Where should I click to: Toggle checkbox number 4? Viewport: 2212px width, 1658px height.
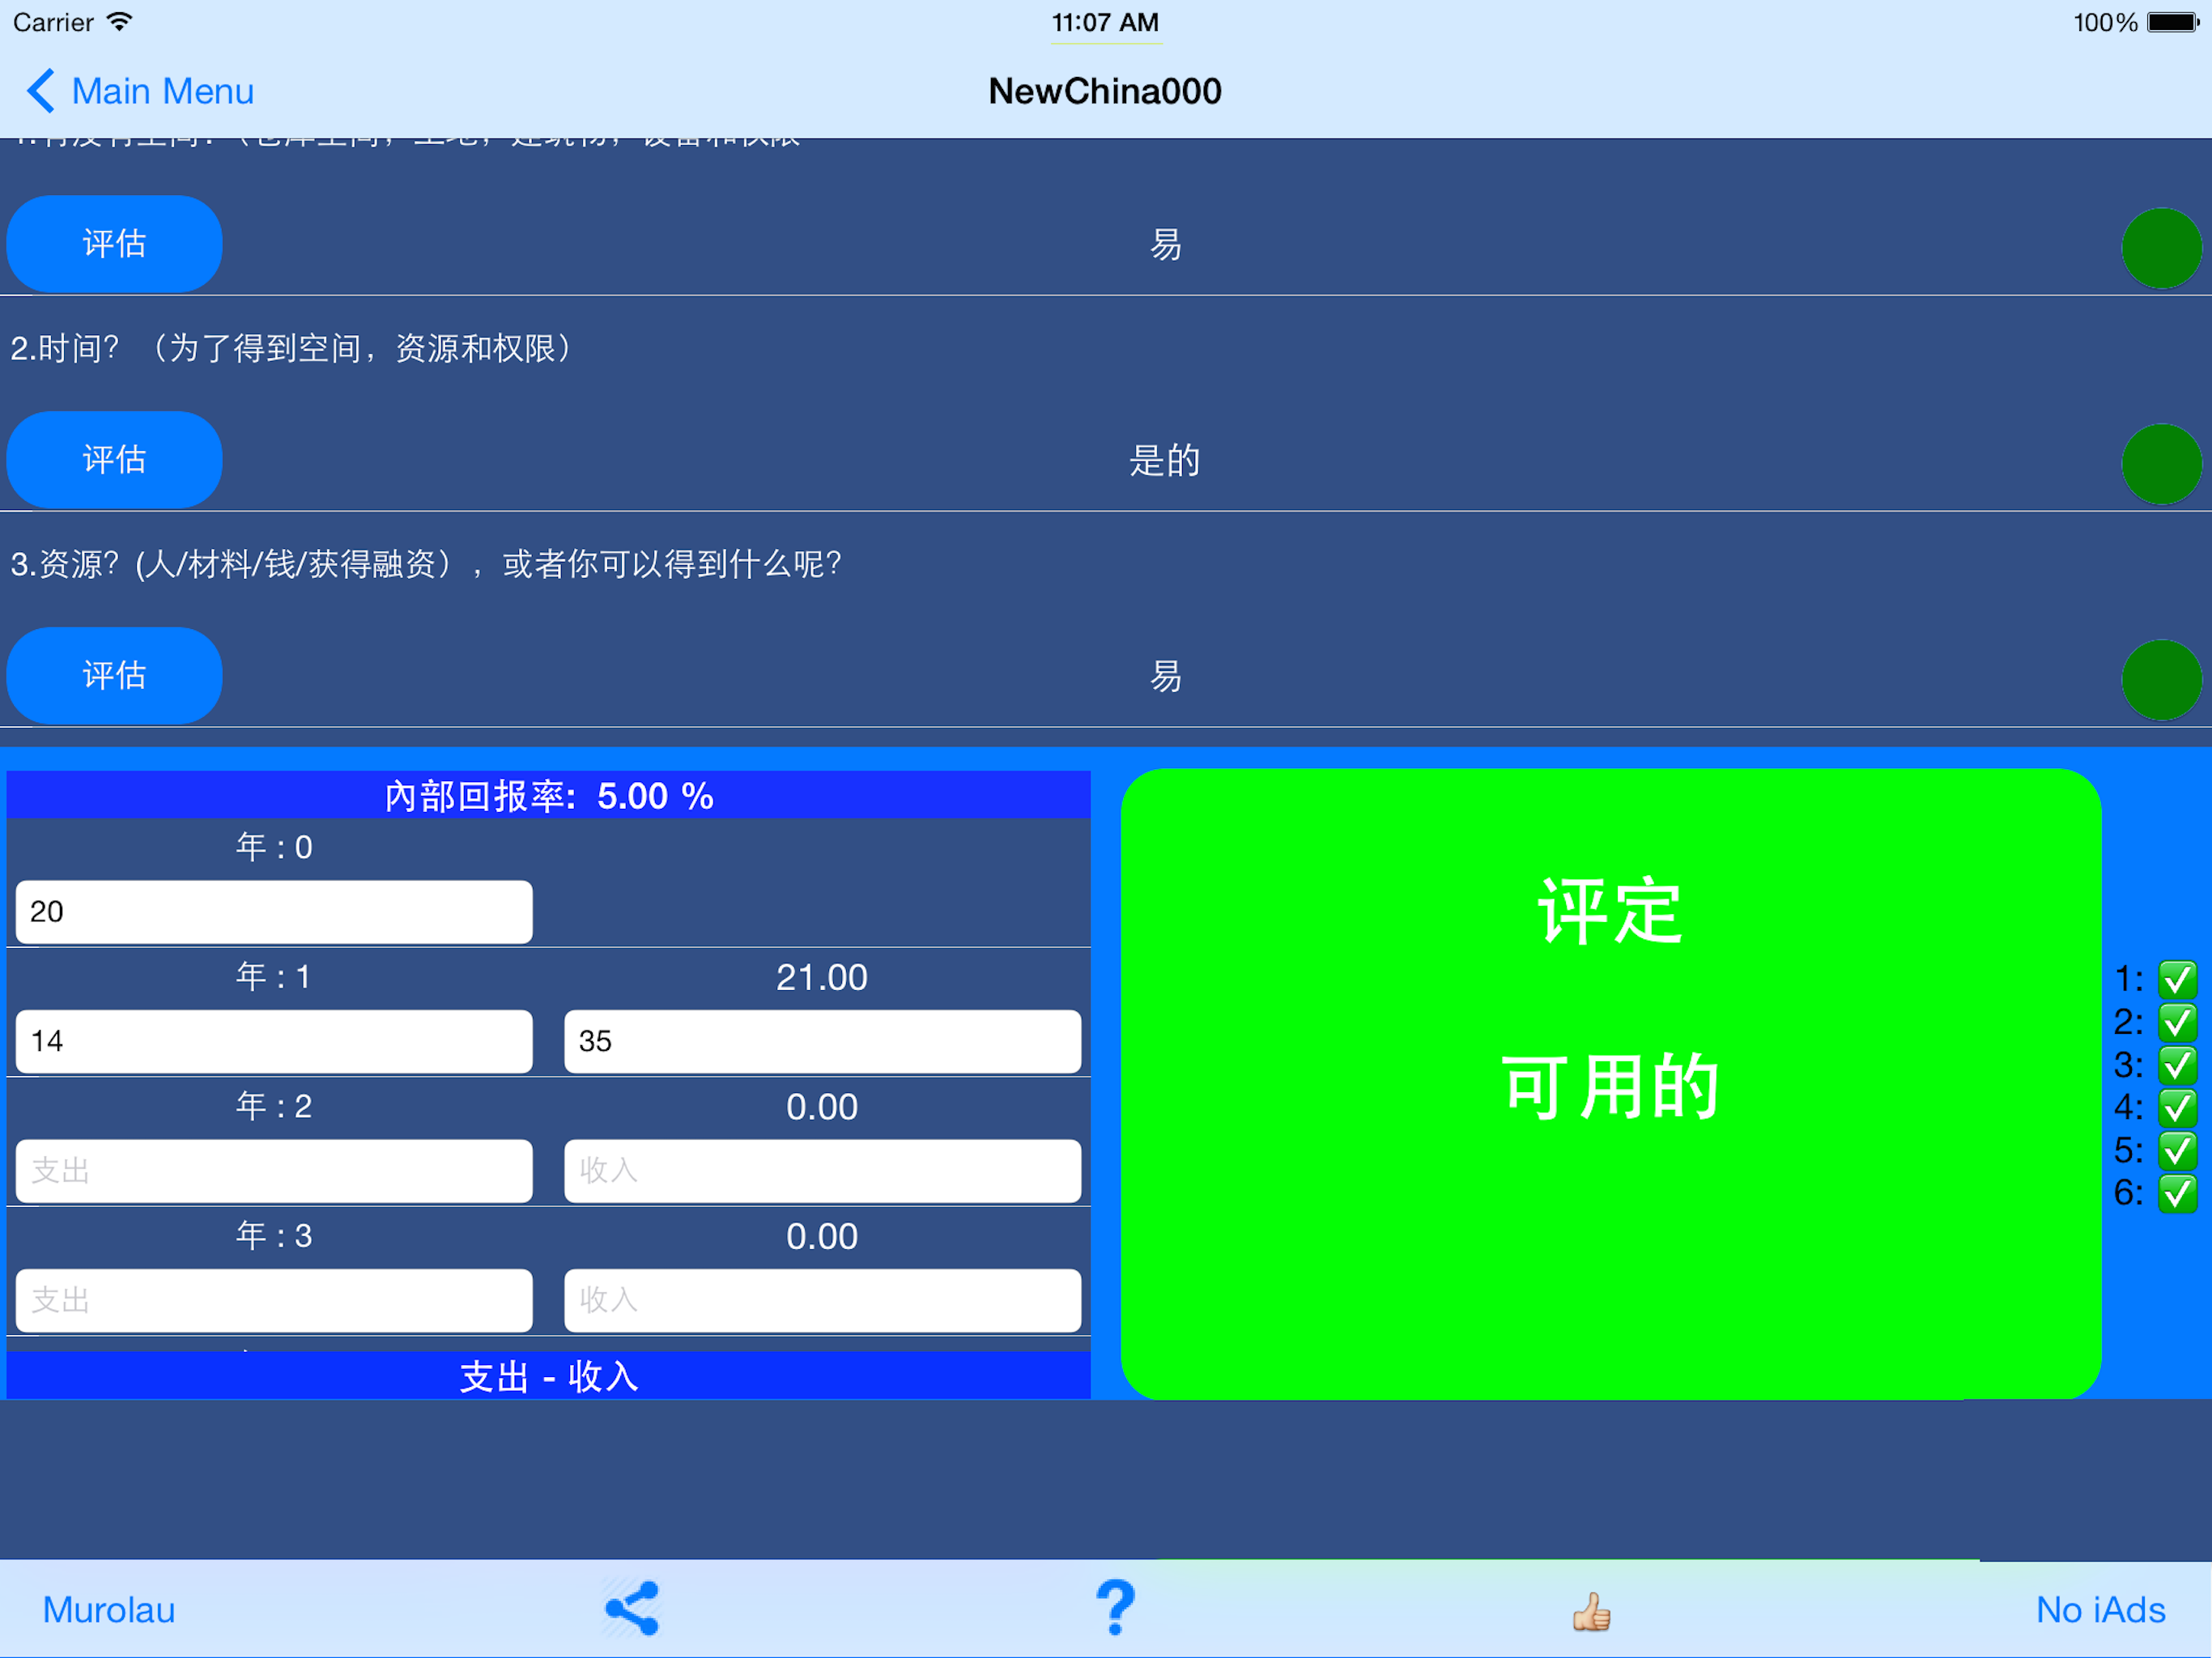2177,1108
